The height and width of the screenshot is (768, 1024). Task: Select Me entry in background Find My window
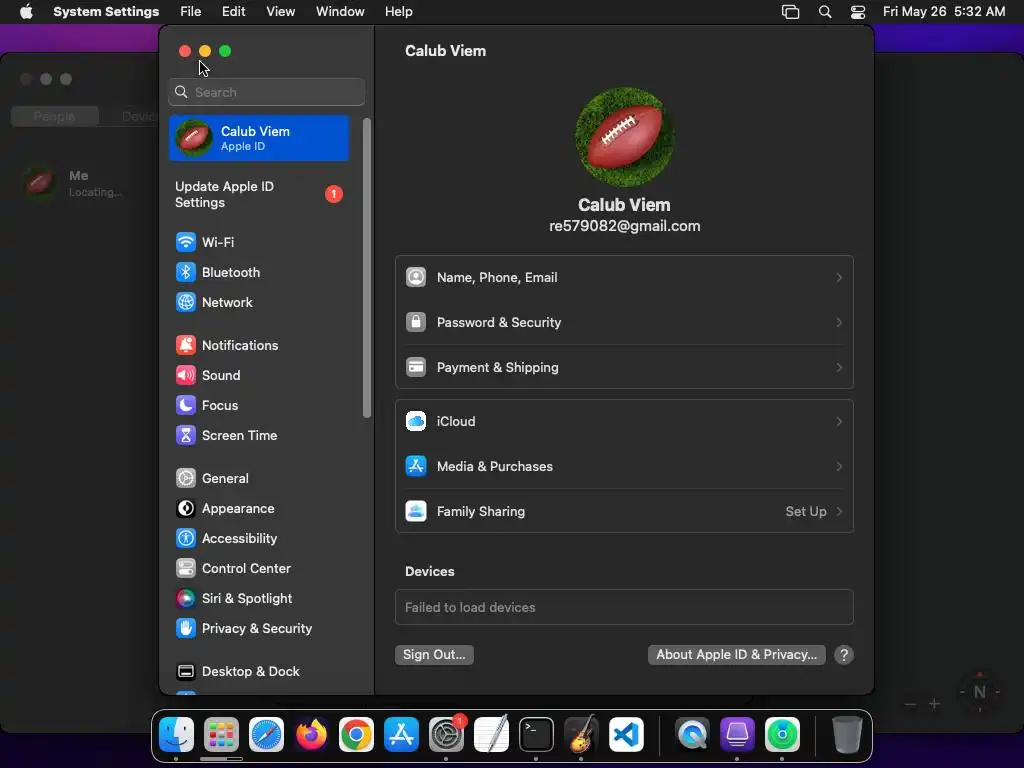tap(78, 183)
